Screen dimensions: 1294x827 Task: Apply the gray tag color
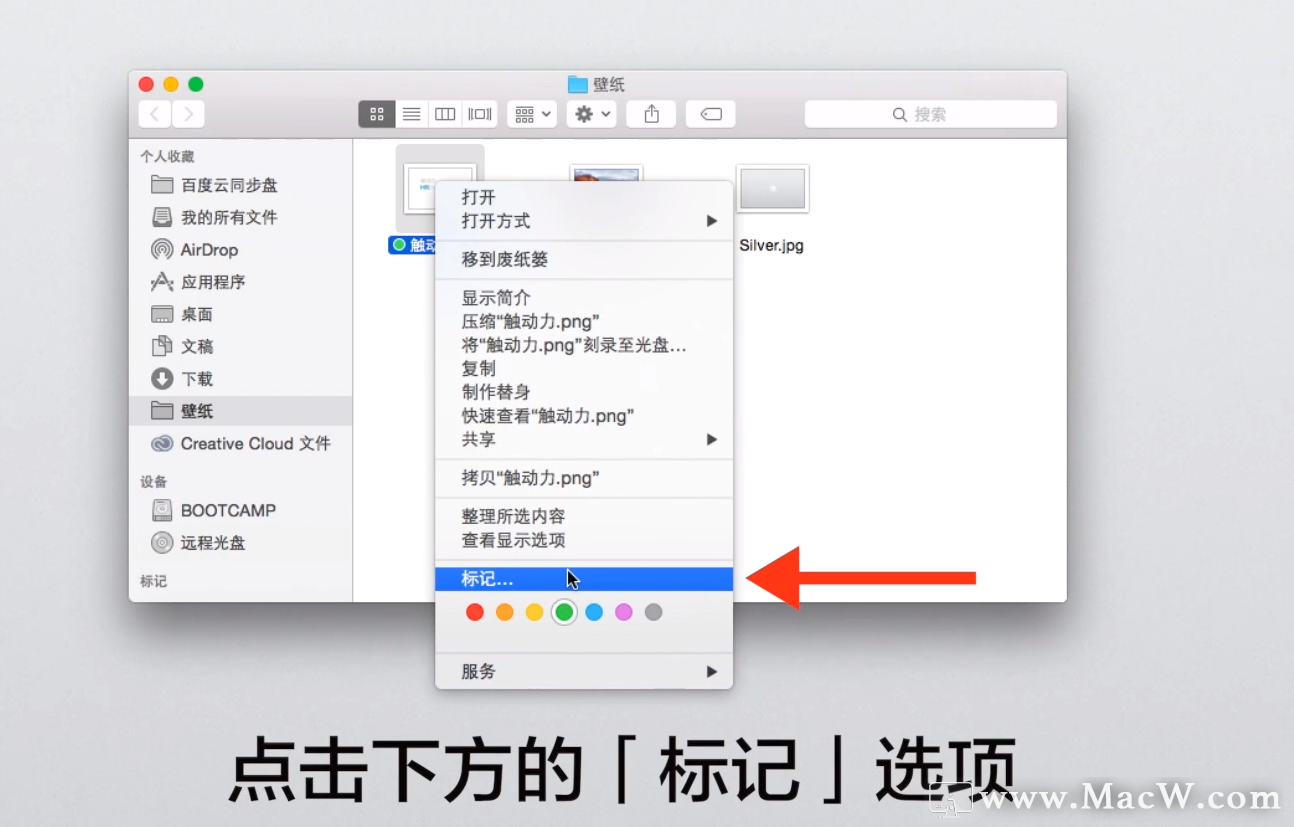pos(653,612)
